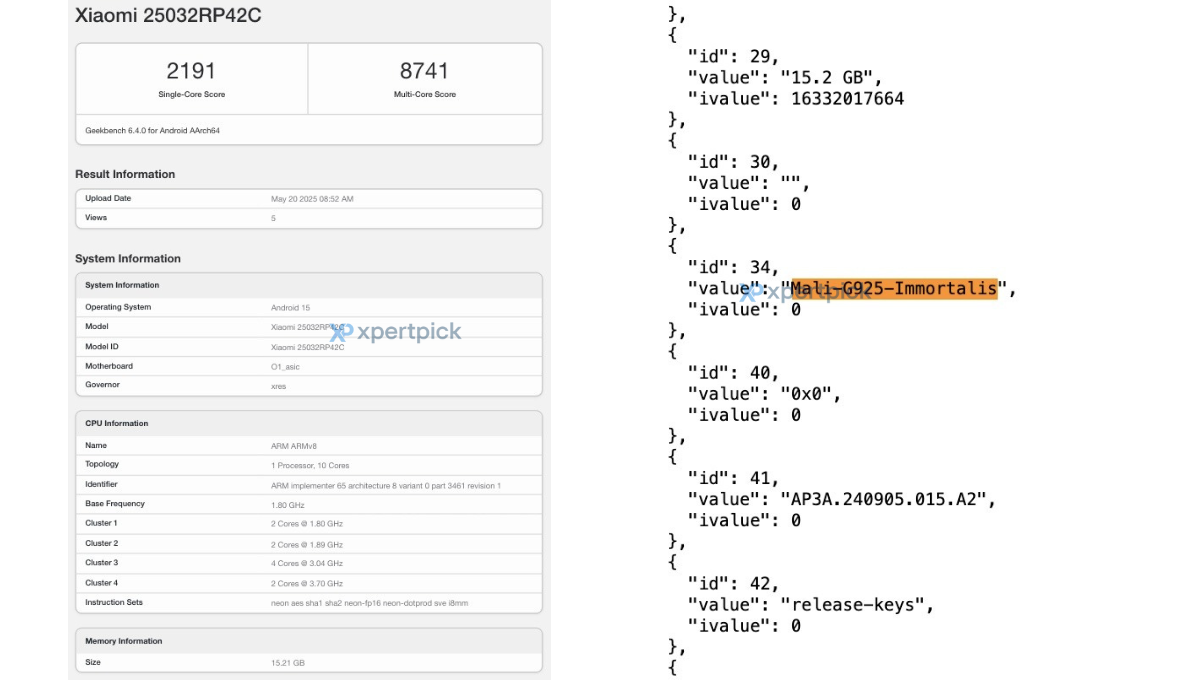Image resolution: width=1200 pixels, height=680 pixels.
Task: Click the Governor row
Action: (308, 385)
